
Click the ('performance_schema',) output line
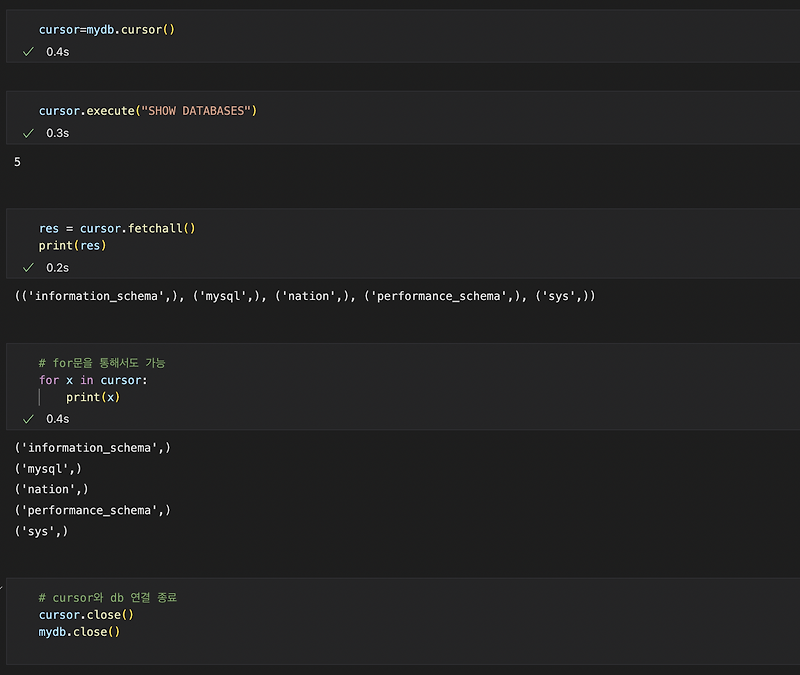click(x=92, y=510)
